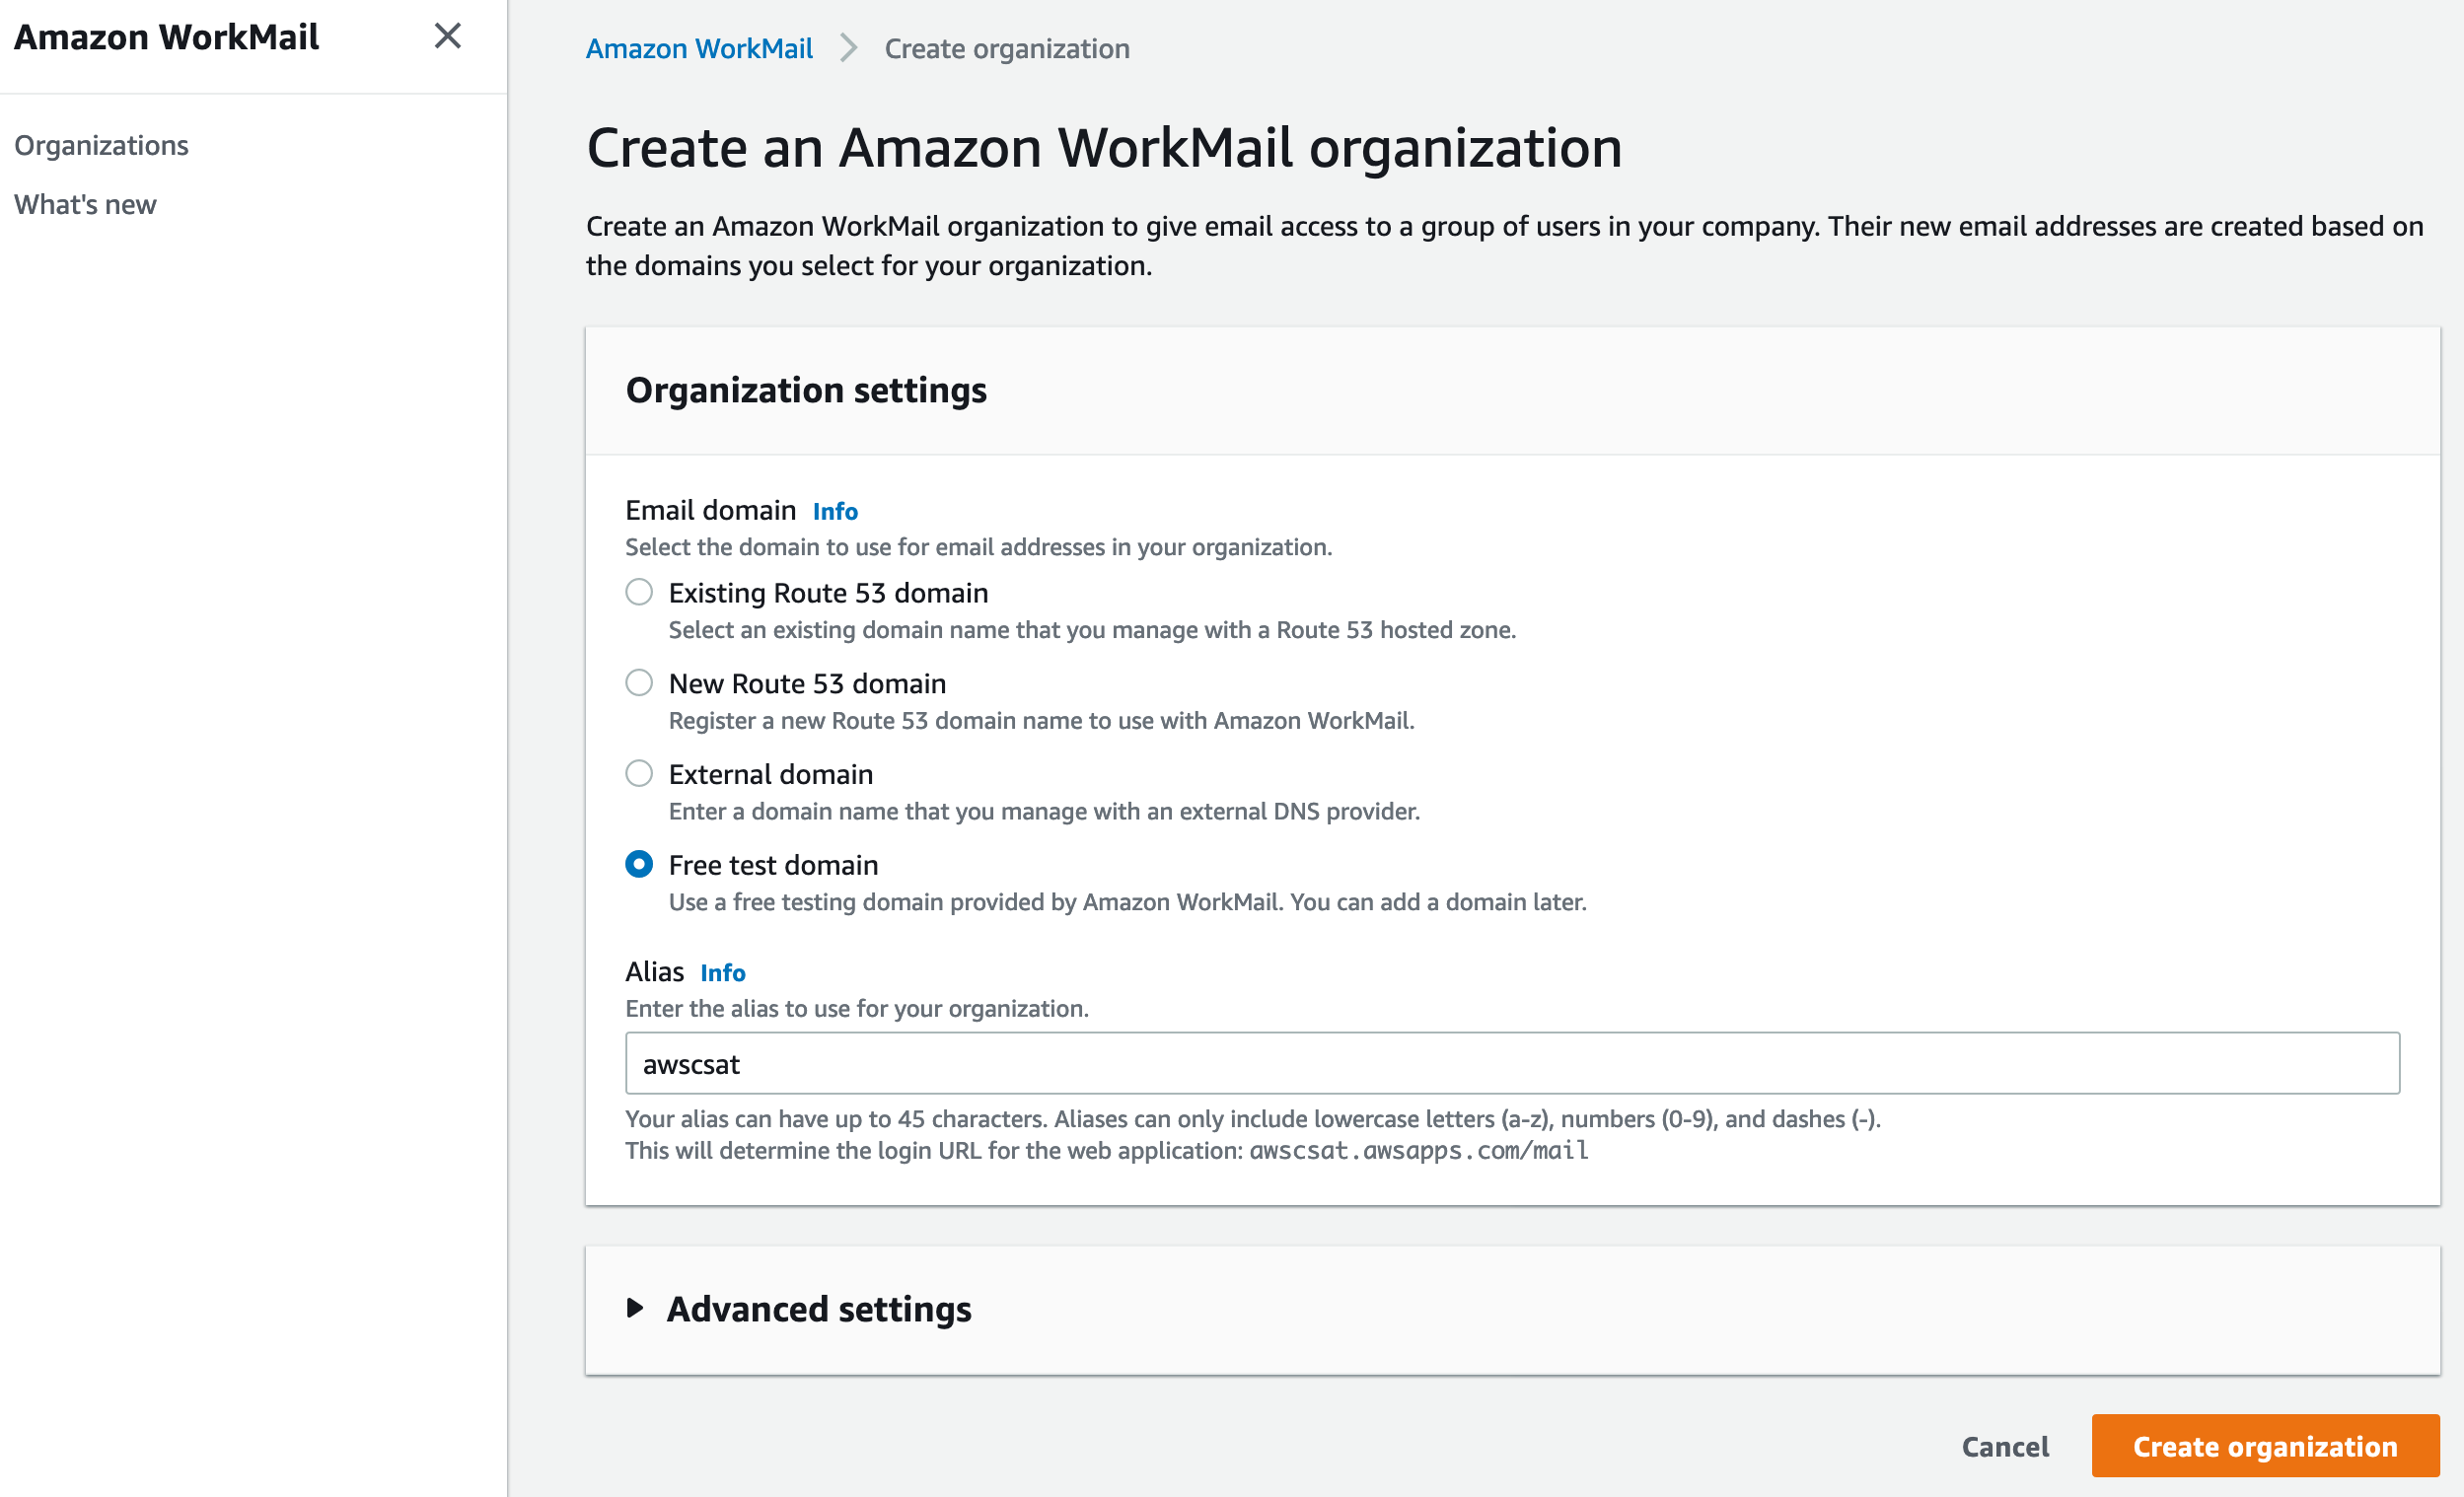2464x1497 pixels.
Task: Click the Amazon WorkMail sidebar title
Action: 166,37
